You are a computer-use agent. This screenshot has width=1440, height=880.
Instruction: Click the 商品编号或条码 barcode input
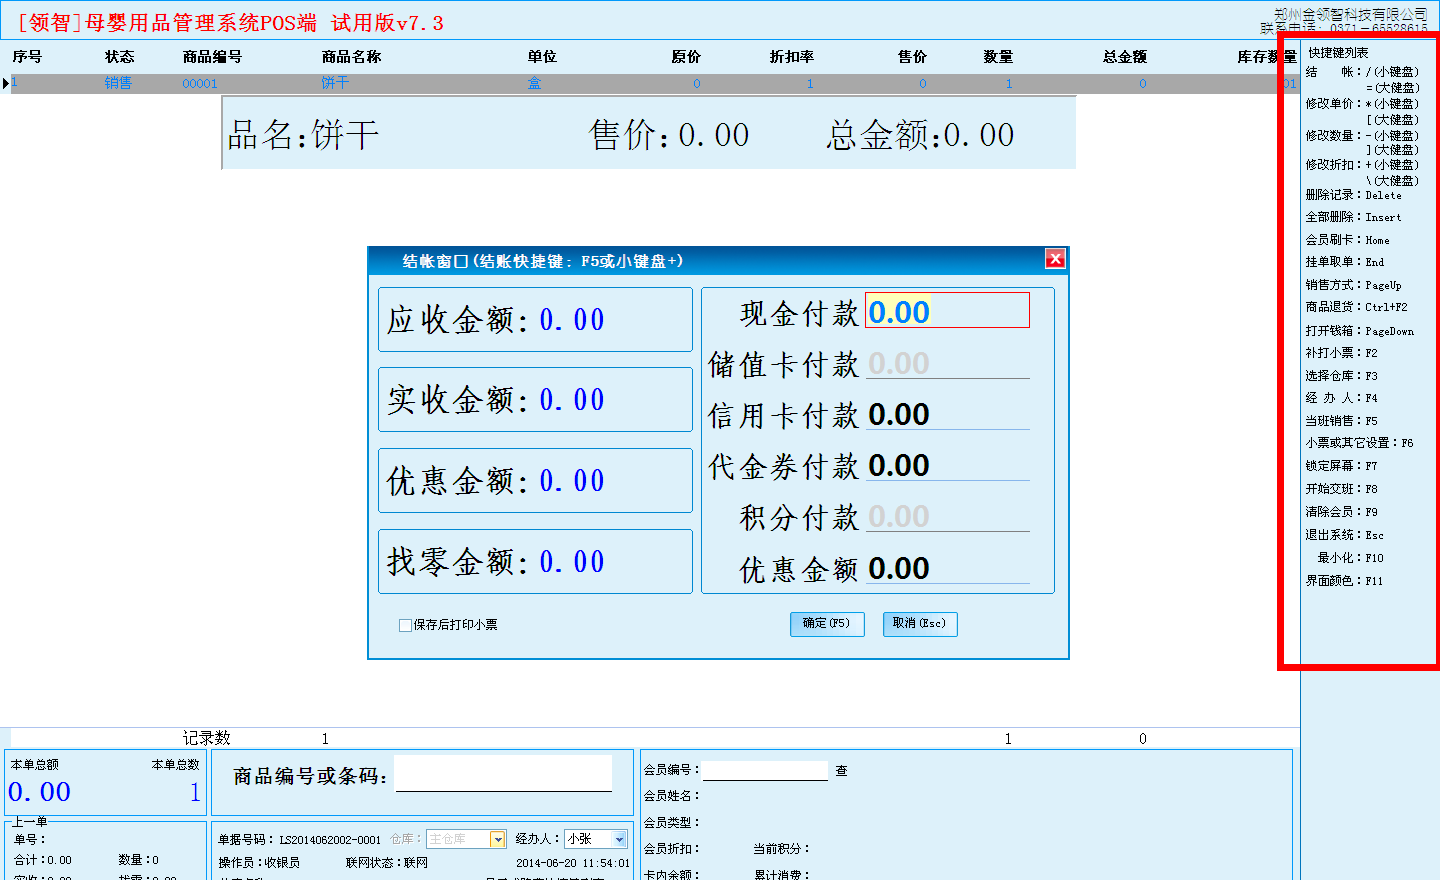pyautogui.click(x=503, y=774)
